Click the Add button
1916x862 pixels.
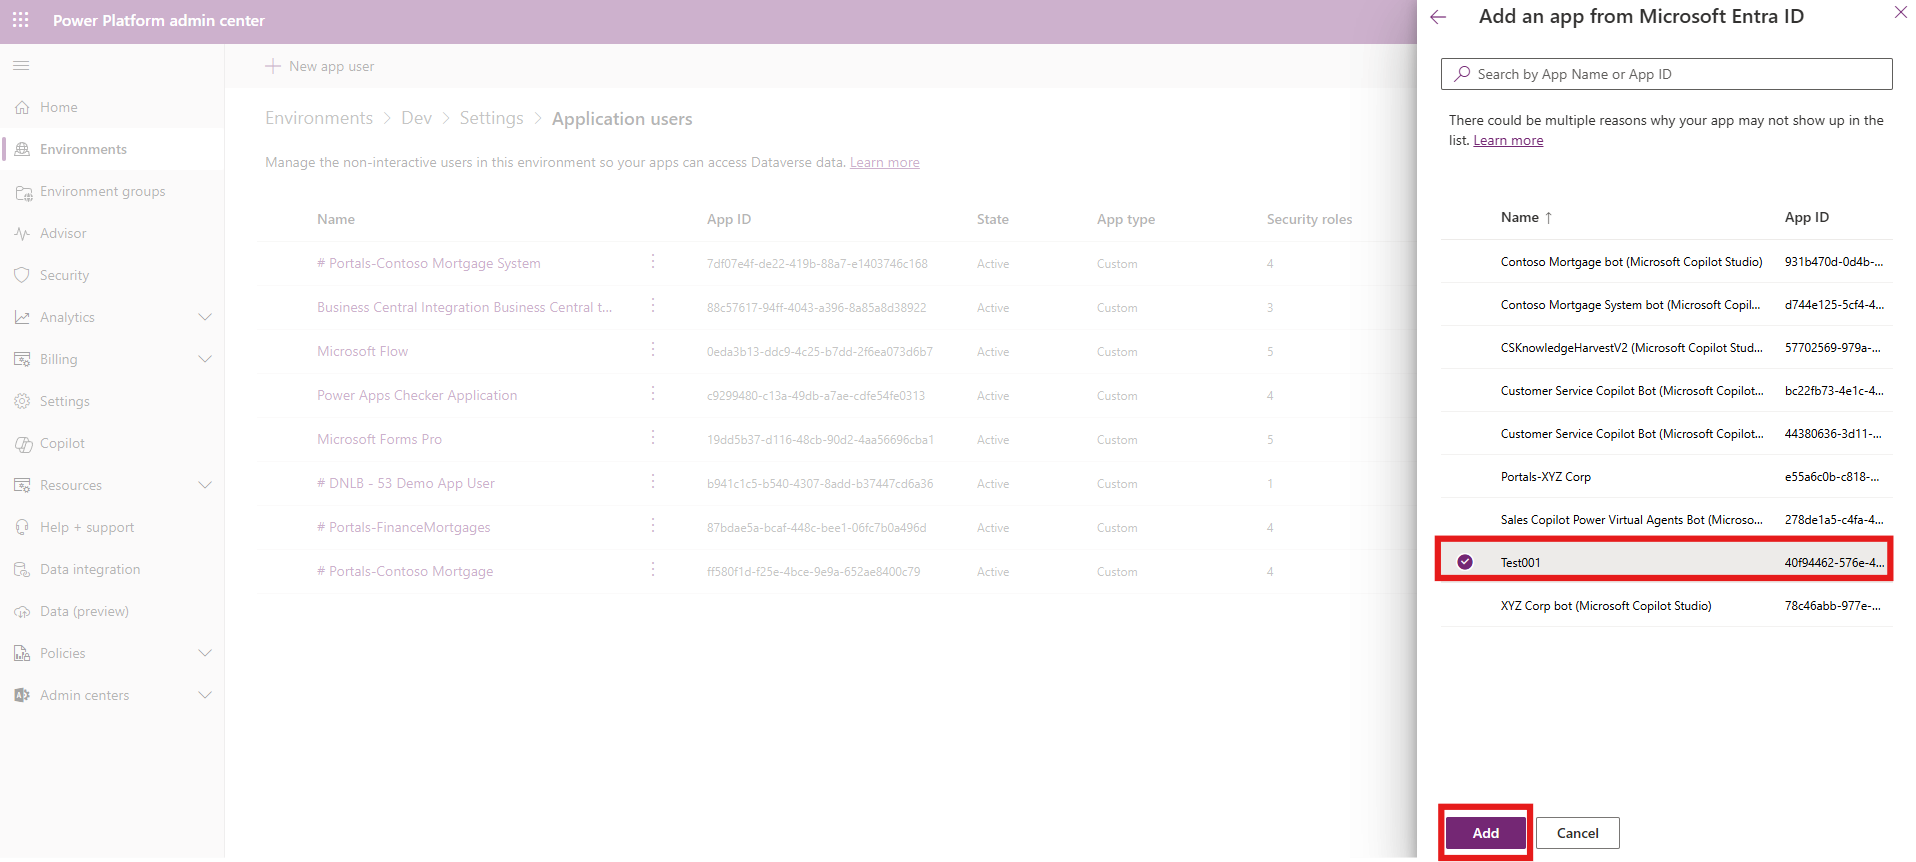click(1485, 833)
